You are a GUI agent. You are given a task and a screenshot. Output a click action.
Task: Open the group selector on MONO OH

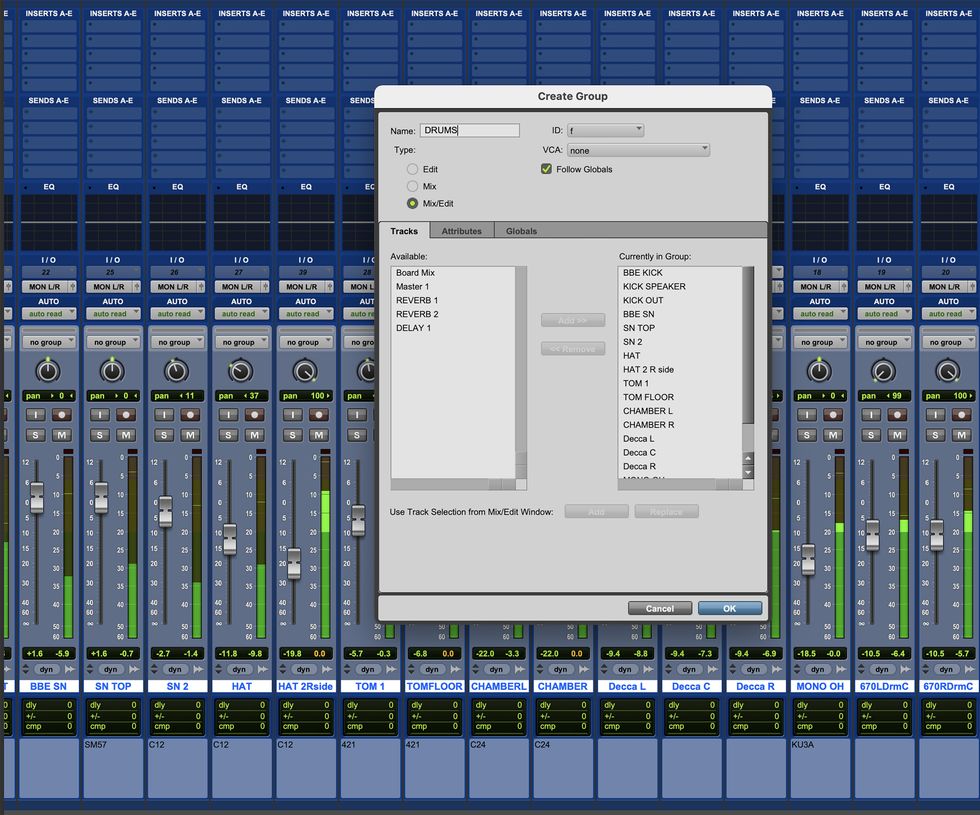click(x=820, y=342)
